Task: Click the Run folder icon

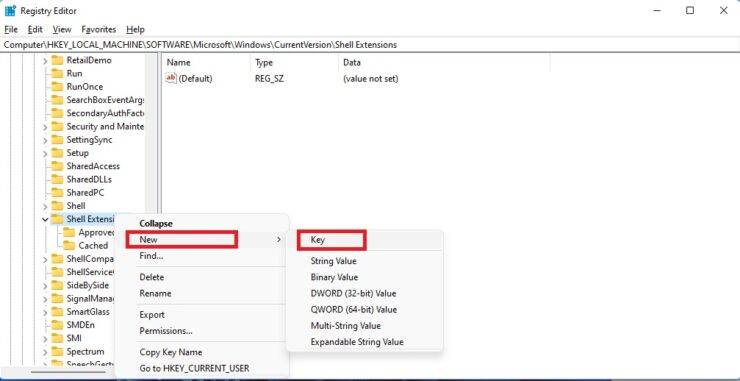Action: click(x=57, y=73)
